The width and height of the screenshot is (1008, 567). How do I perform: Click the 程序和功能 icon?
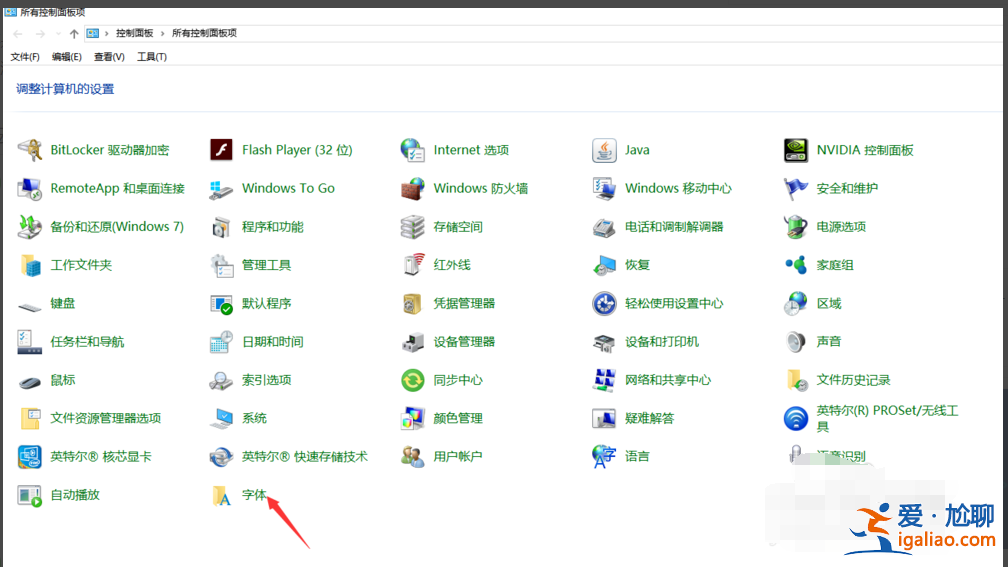click(x=221, y=227)
